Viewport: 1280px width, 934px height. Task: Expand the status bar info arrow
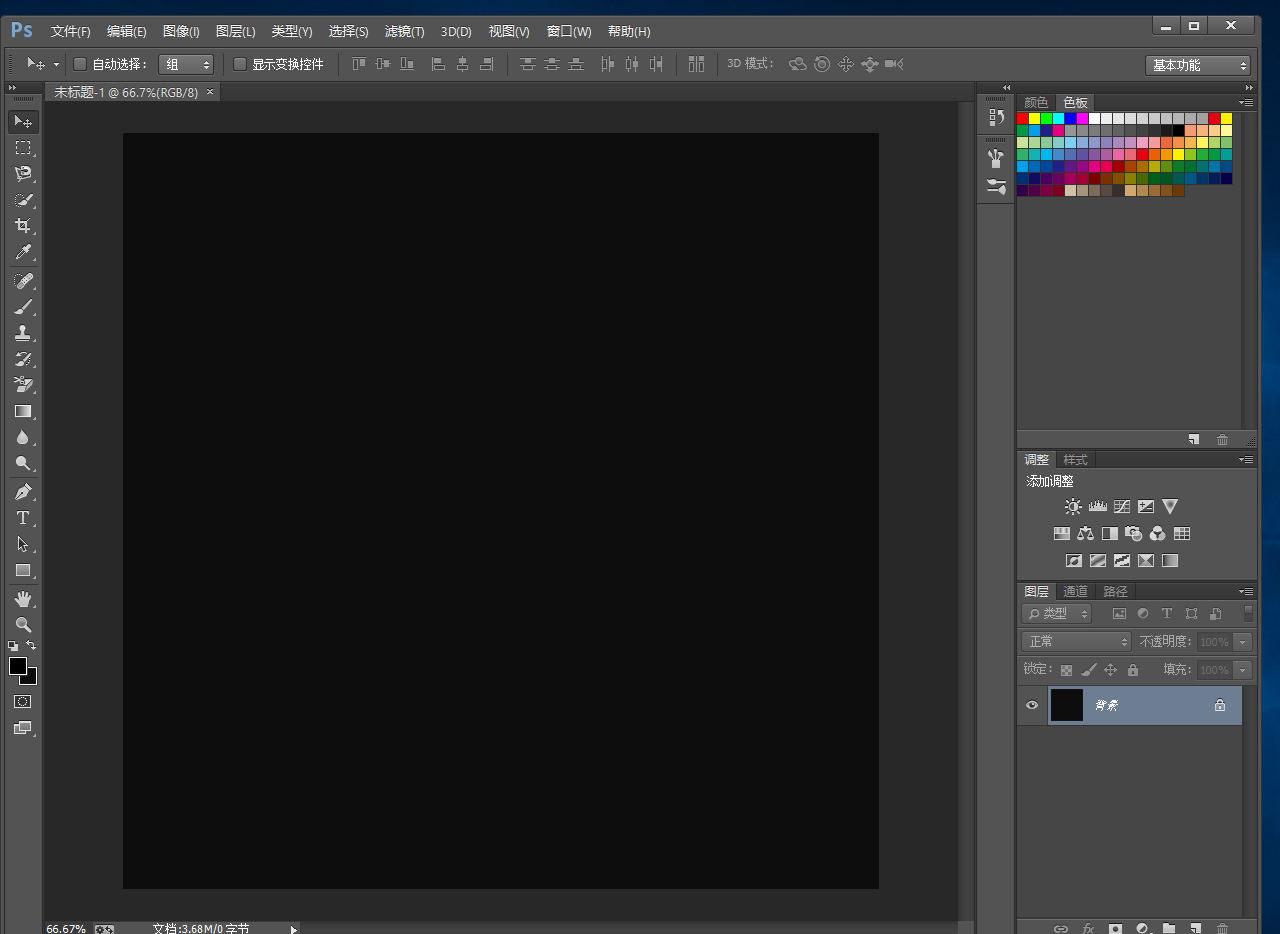293,929
